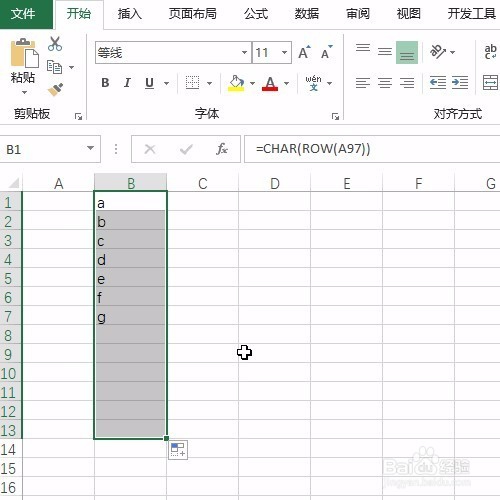
Task: Expand the Copy options arrow
Action: pyautogui.click(x=71, y=67)
